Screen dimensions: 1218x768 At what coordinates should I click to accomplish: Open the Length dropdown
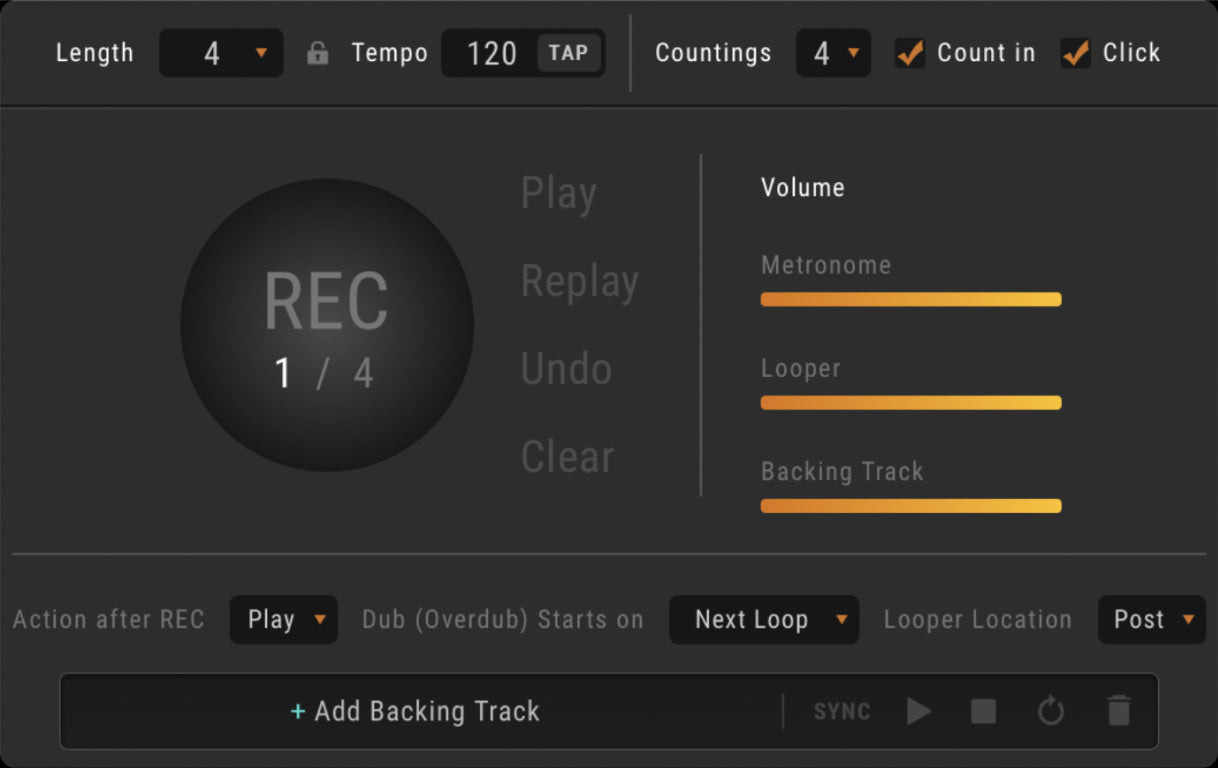point(222,53)
